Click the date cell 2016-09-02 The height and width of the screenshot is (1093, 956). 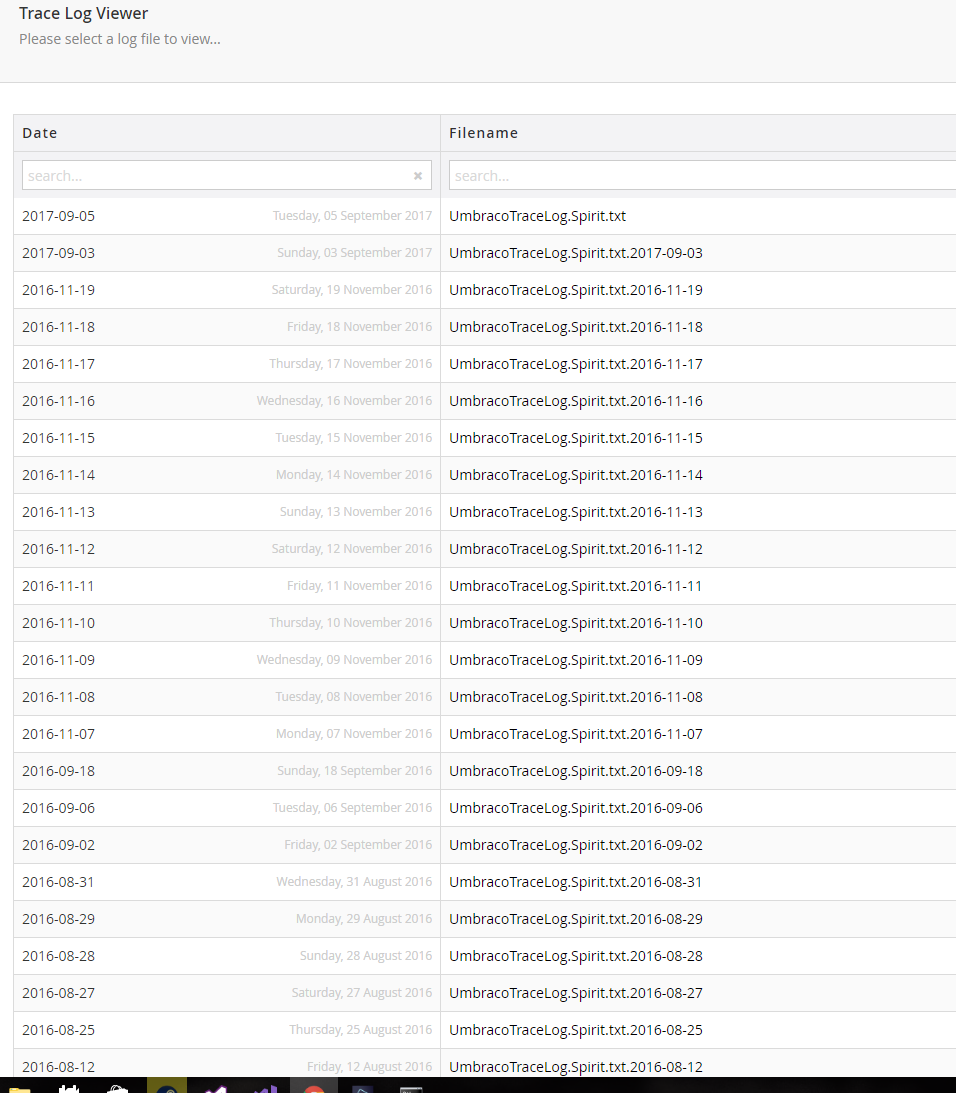[x=59, y=844]
